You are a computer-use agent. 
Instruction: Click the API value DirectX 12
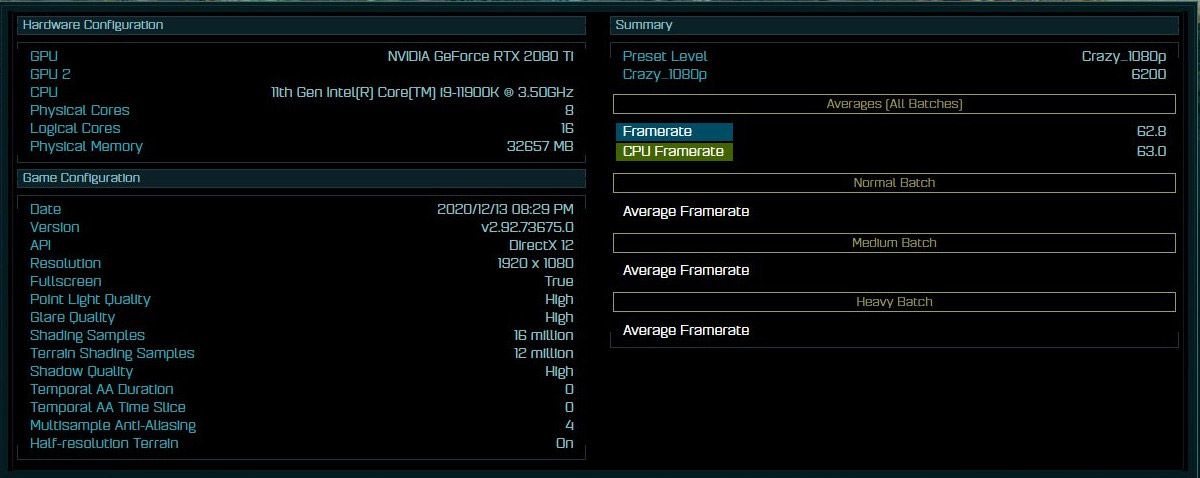point(541,245)
